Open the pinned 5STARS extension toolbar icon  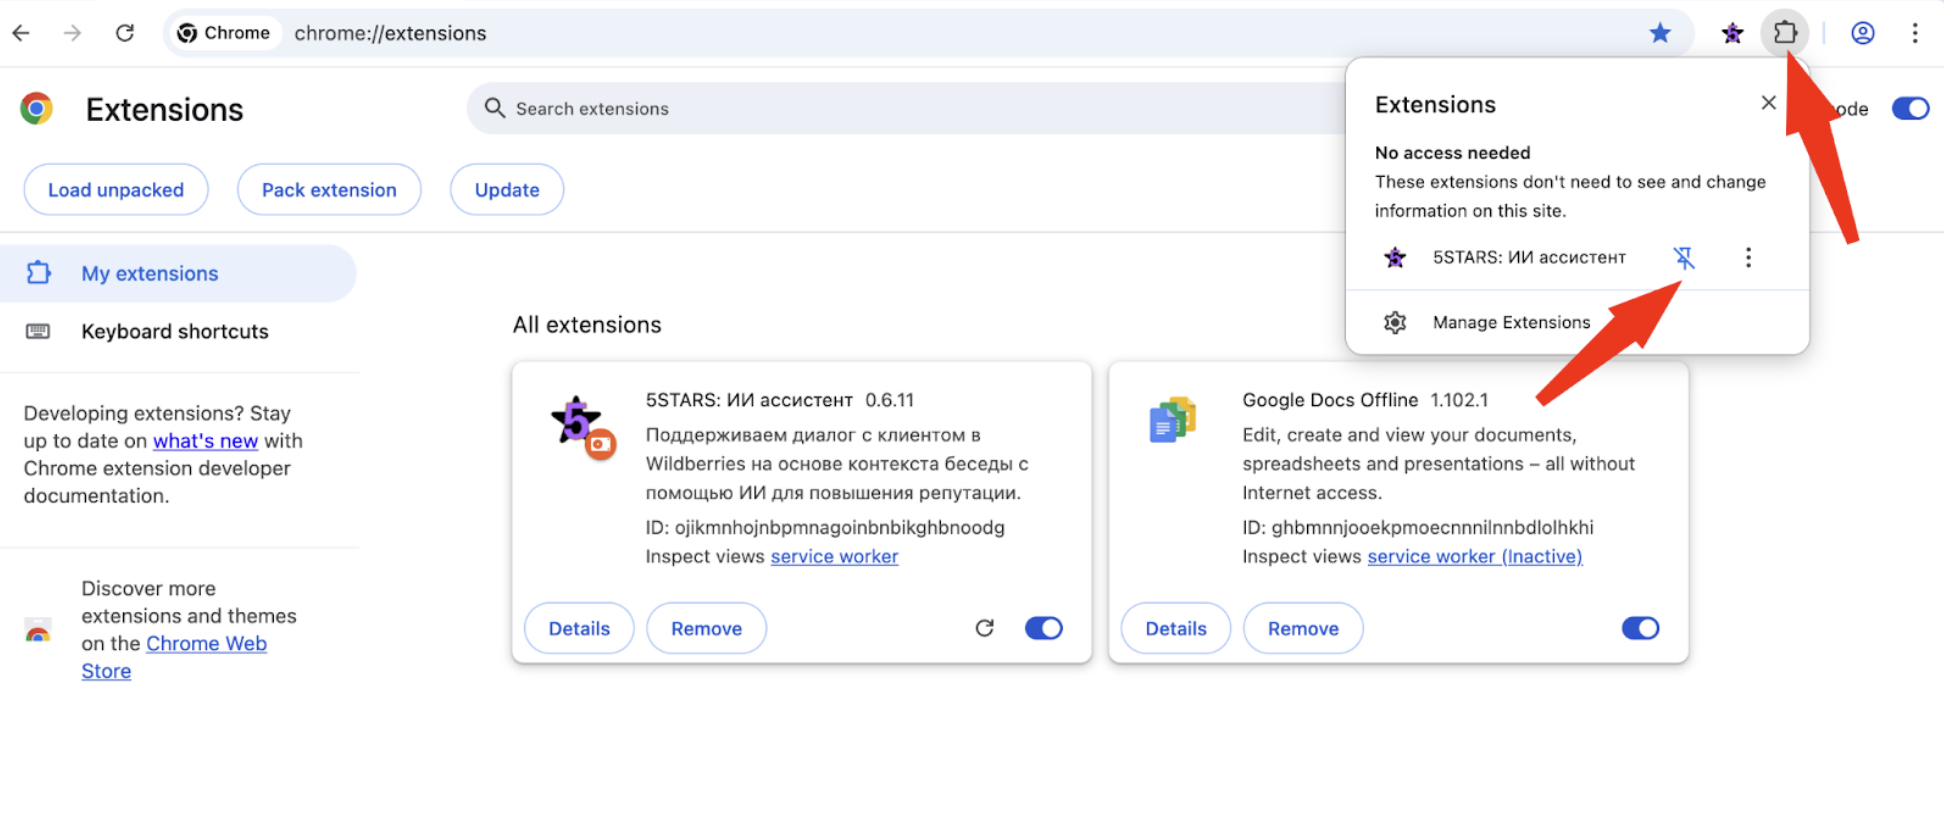pyautogui.click(x=1733, y=33)
